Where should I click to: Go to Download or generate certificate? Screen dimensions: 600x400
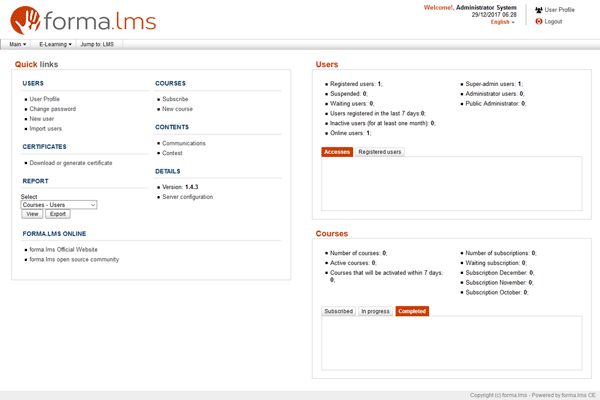[70, 162]
